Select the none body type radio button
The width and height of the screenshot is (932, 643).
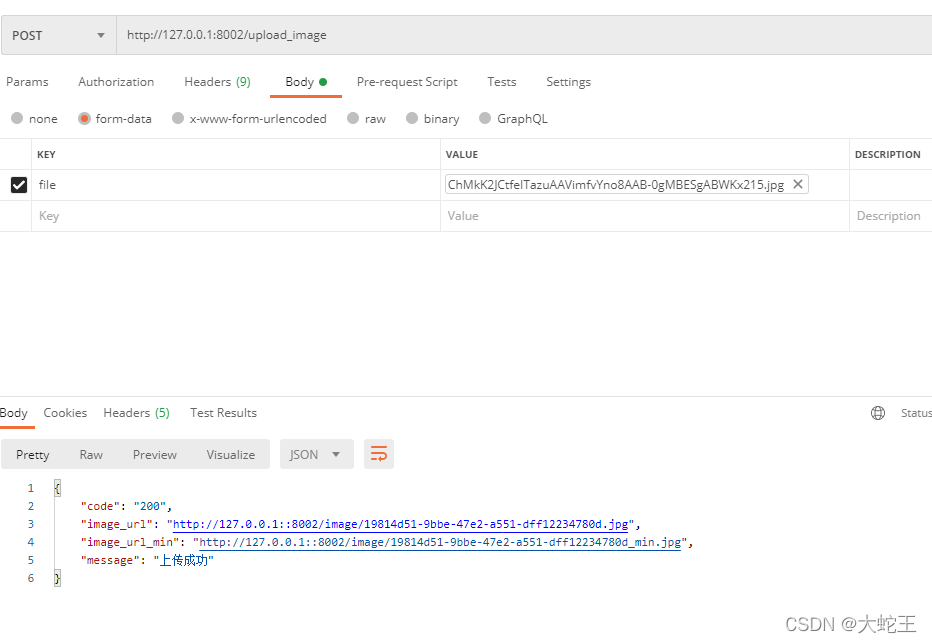pos(17,118)
